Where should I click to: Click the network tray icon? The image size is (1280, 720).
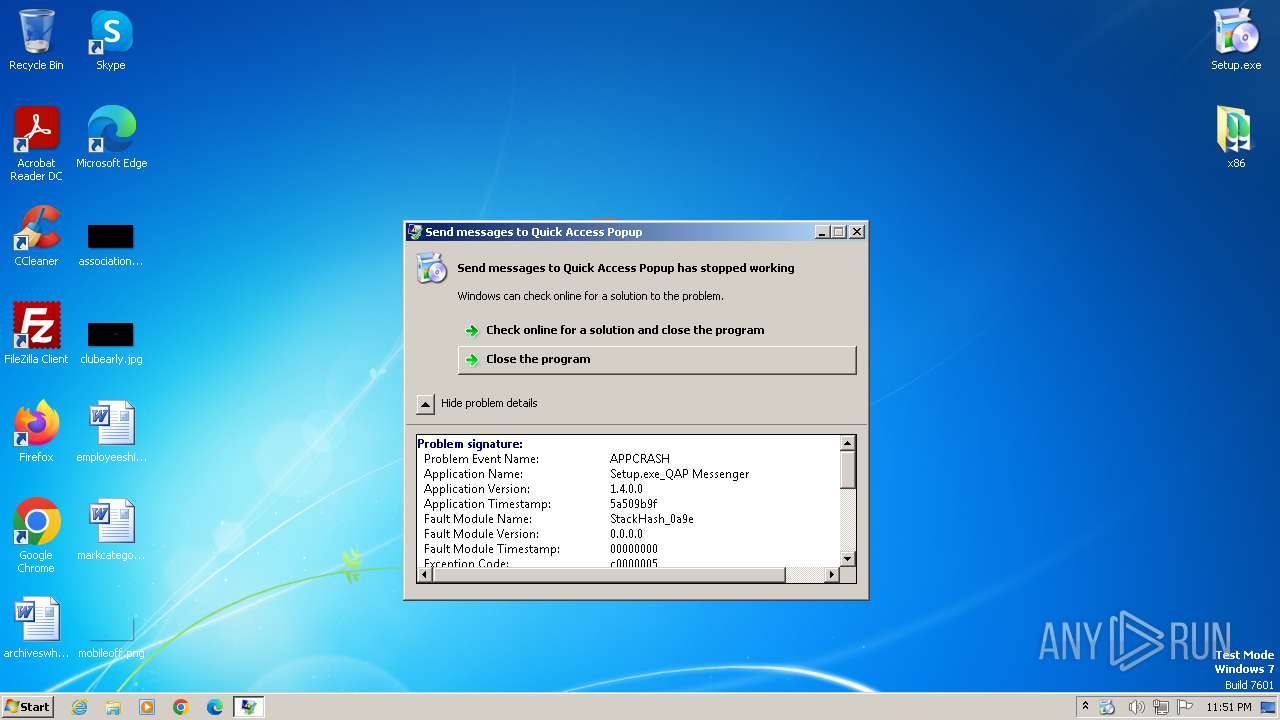(1160, 707)
